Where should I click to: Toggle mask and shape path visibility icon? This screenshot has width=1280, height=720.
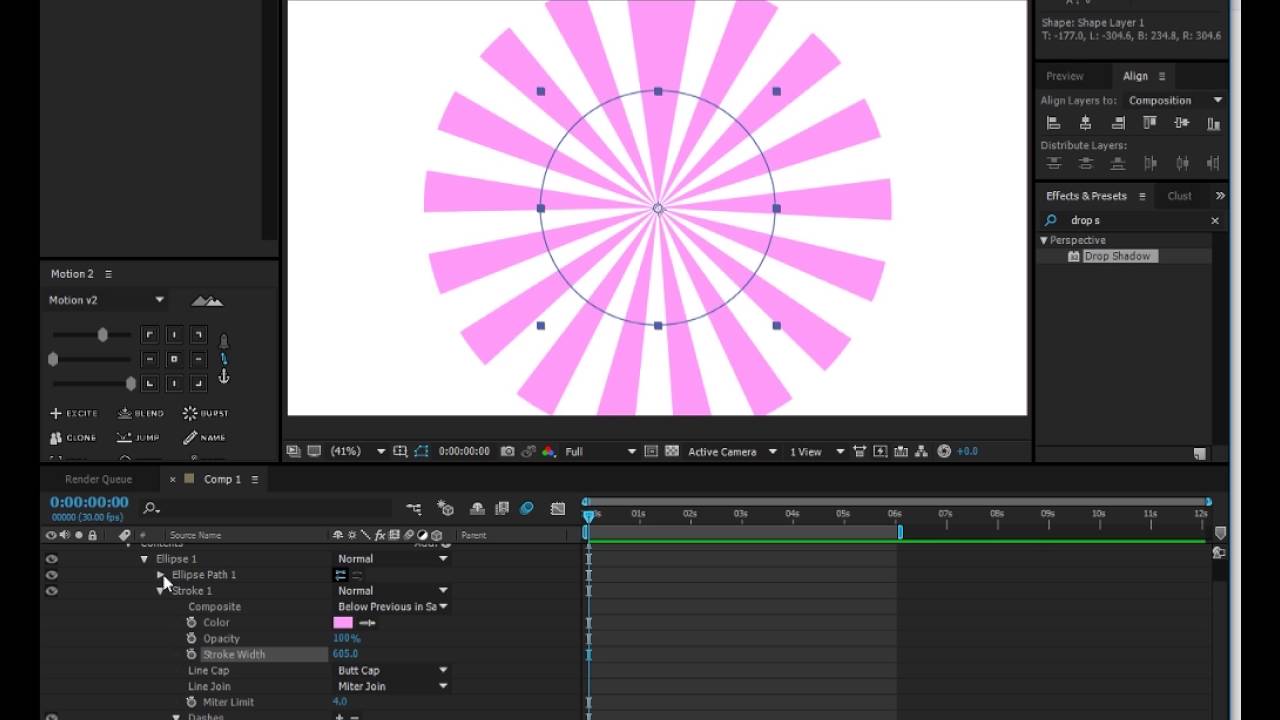coord(421,452)
